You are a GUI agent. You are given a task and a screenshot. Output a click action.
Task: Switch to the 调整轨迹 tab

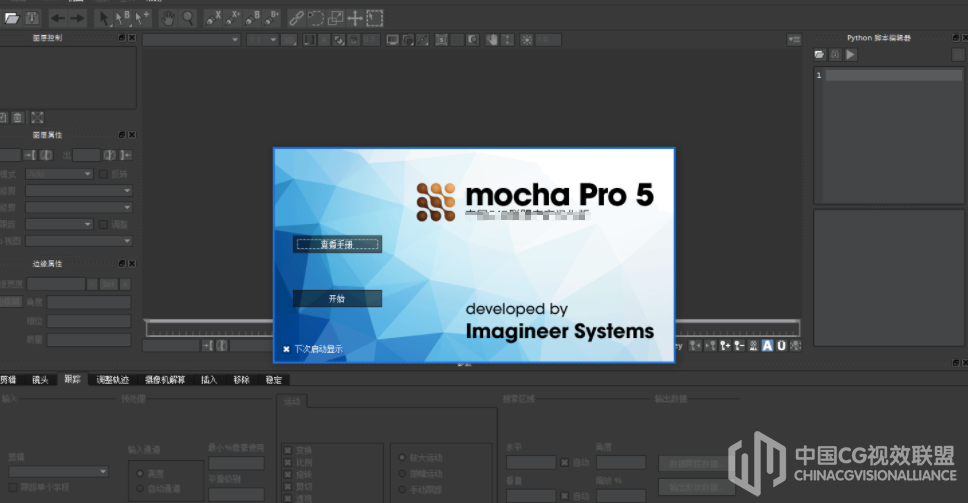[112, 380]
